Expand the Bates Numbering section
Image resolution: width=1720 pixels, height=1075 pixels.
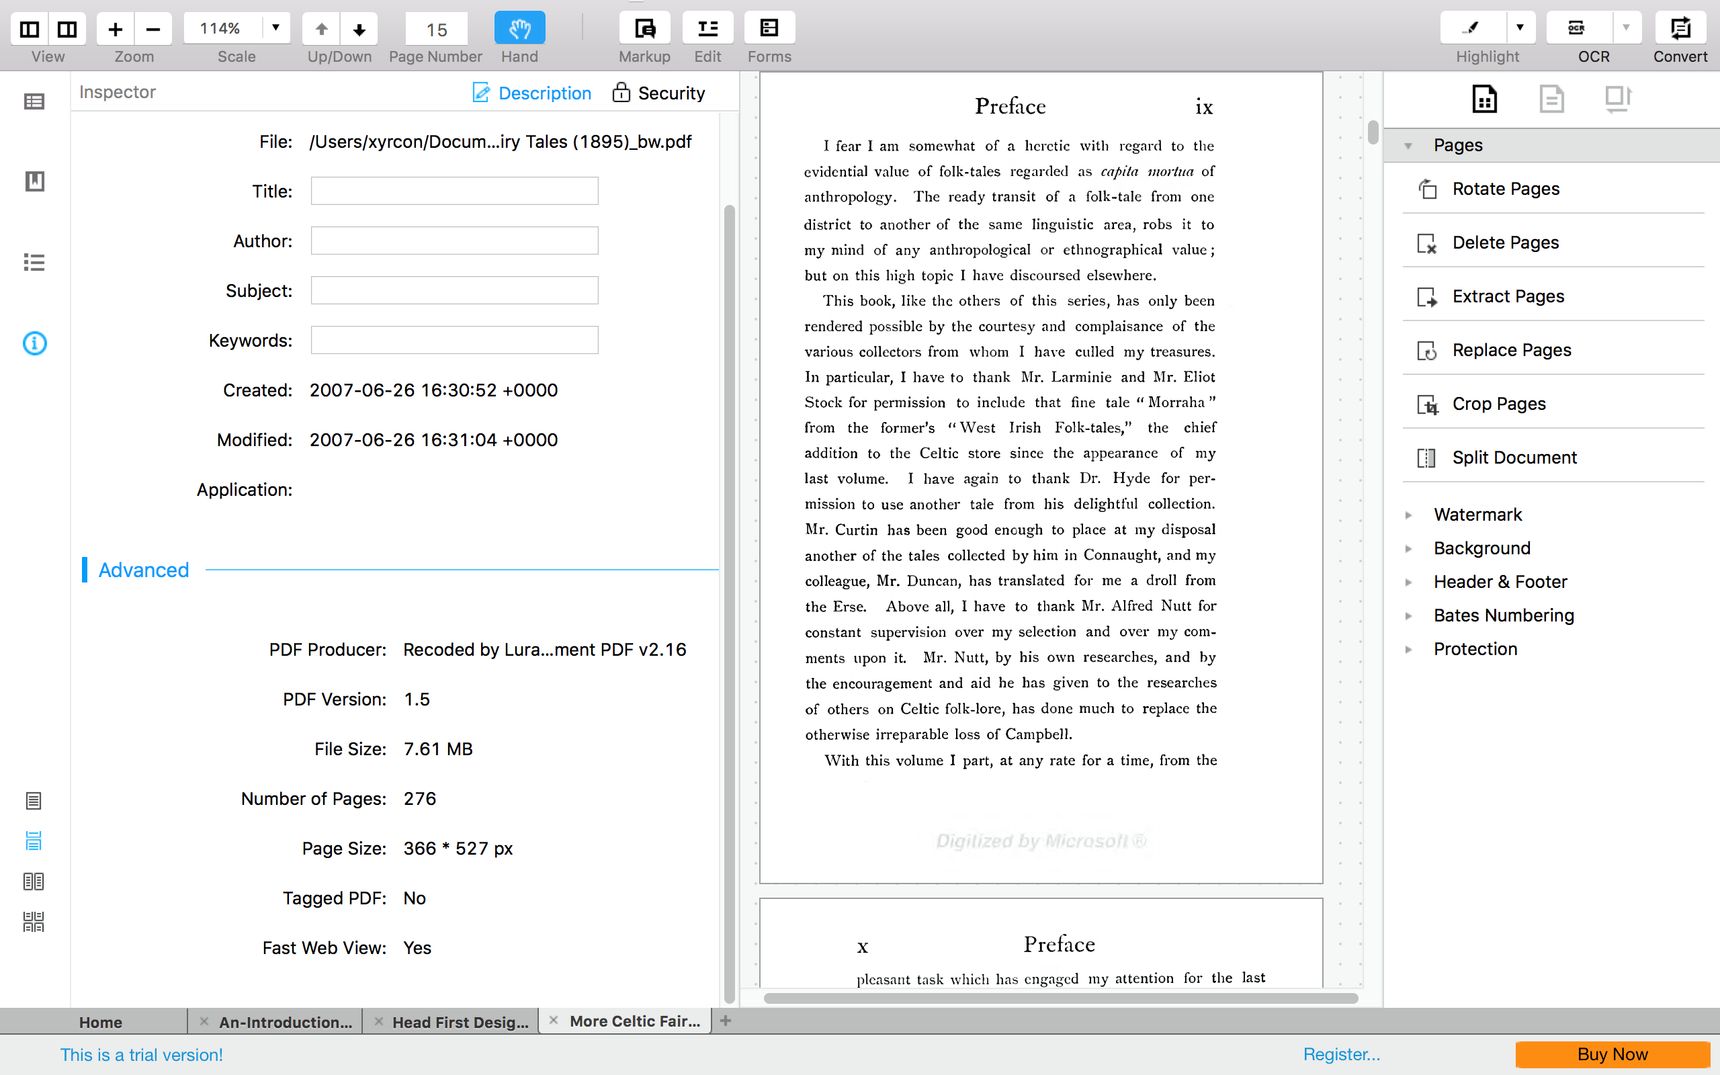click(x=1409, y=616)
